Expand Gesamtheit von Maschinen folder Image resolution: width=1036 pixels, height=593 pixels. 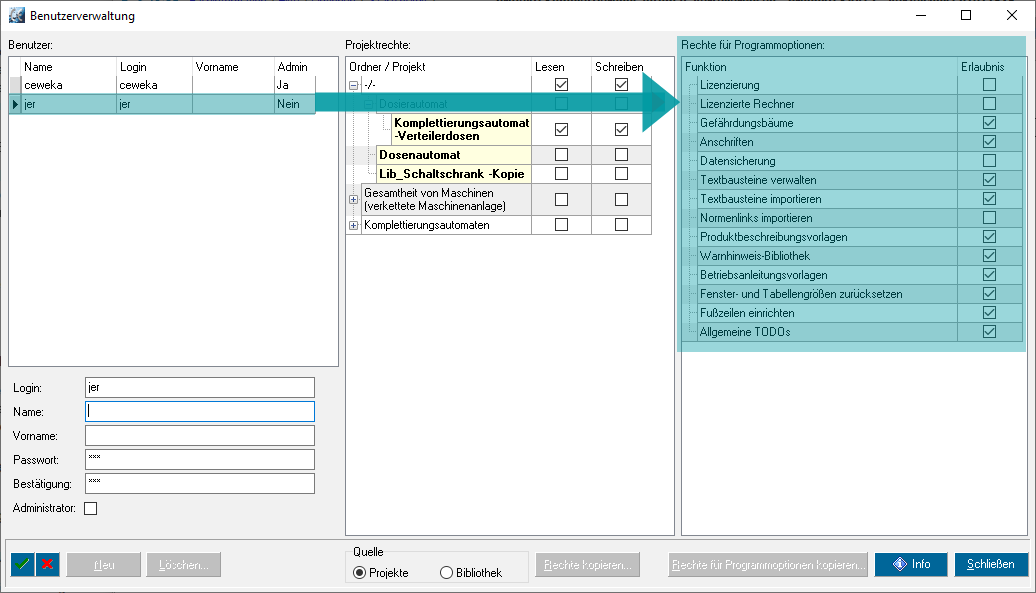353,199
